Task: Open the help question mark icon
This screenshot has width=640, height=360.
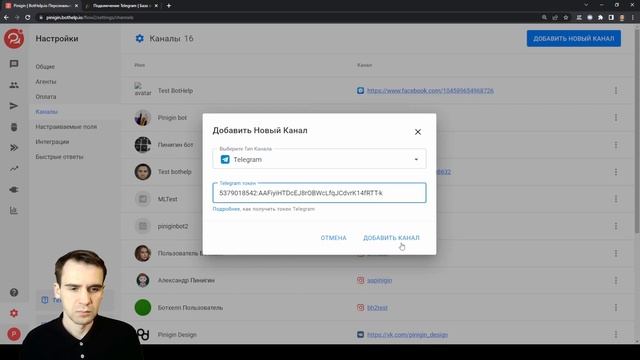Action: tap(14, 292)
